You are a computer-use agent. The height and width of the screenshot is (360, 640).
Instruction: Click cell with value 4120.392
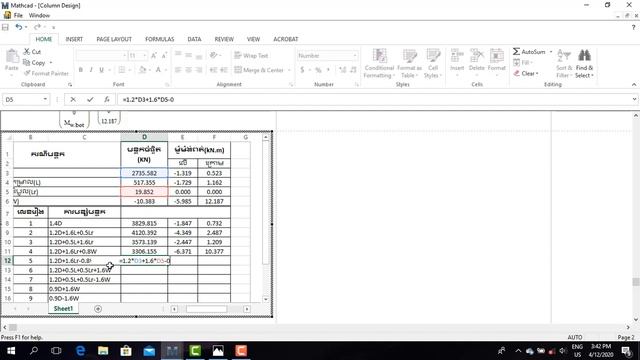[x=144, y=233]
